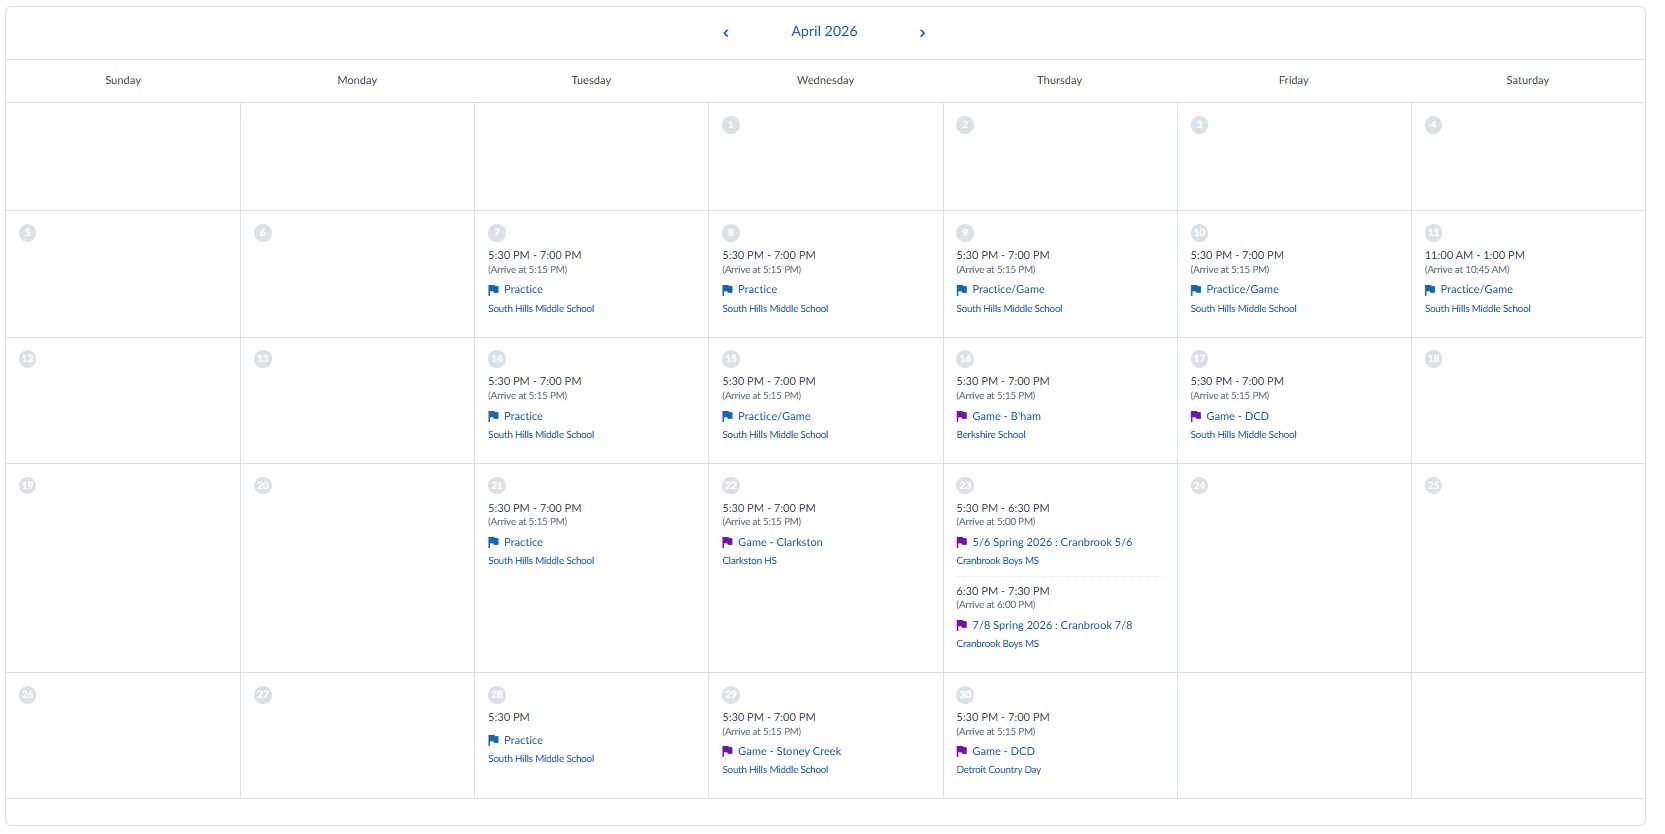Select the day 13 date circle
The image size is (1665, 834).
click(x=263, y=359)
